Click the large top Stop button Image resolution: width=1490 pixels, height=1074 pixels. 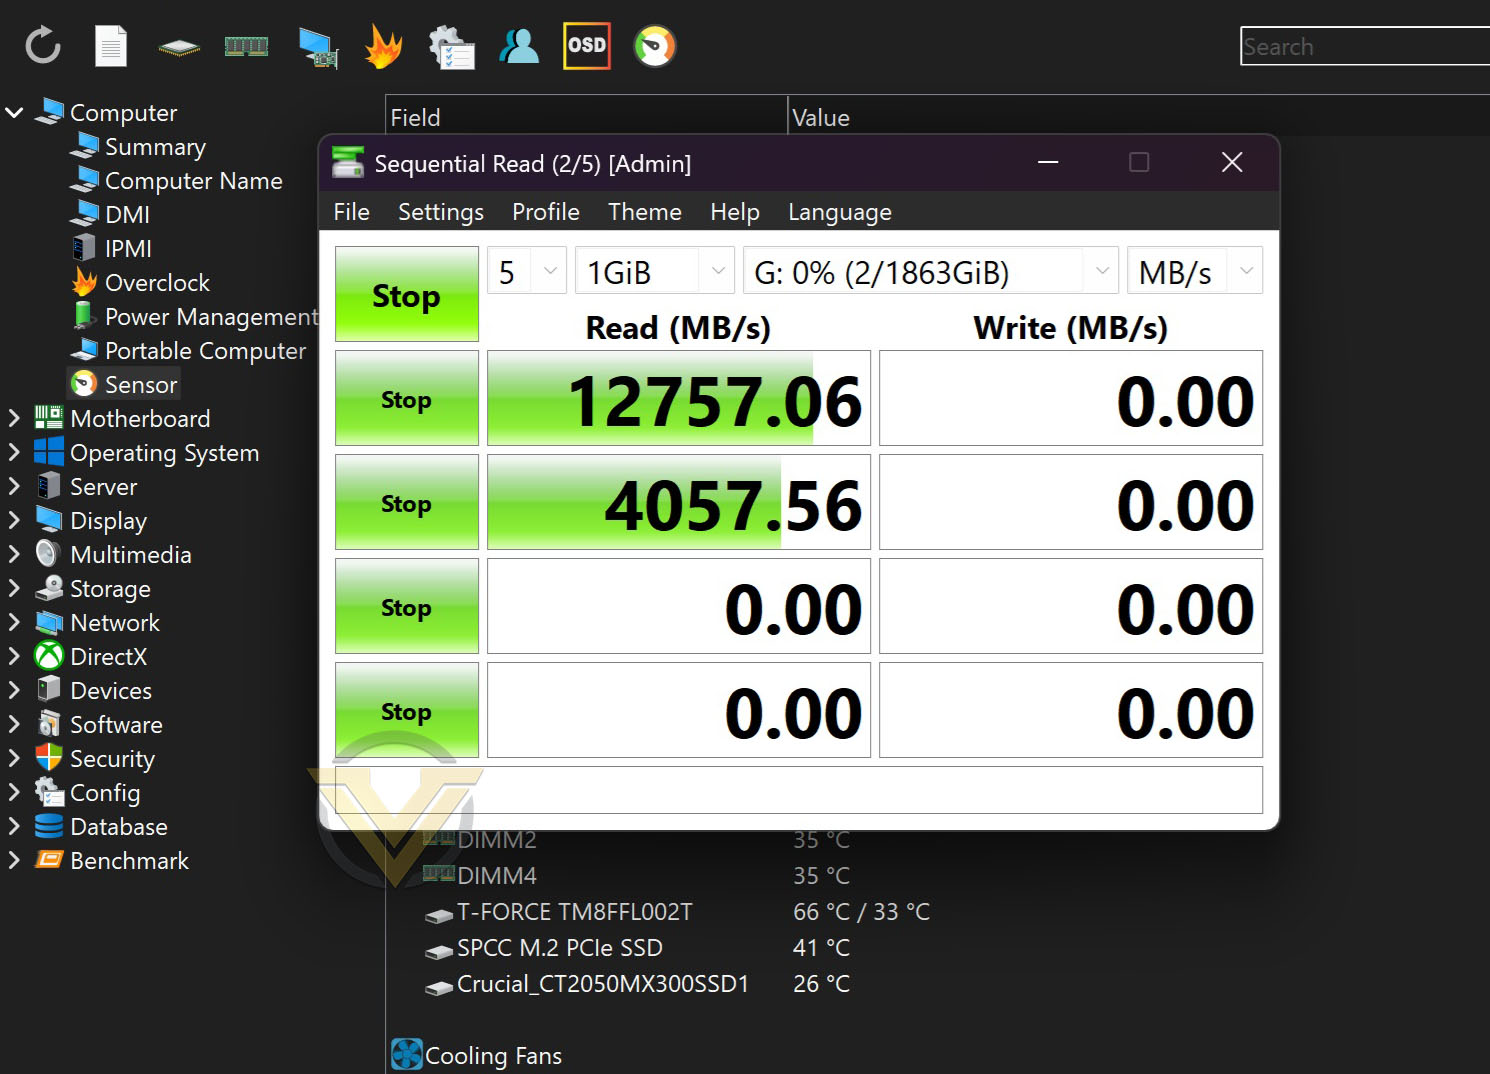[407, 295]
